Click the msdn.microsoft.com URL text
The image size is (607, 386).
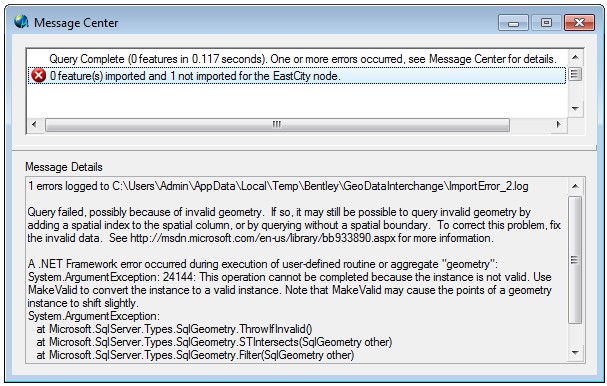tap(262, 238)
